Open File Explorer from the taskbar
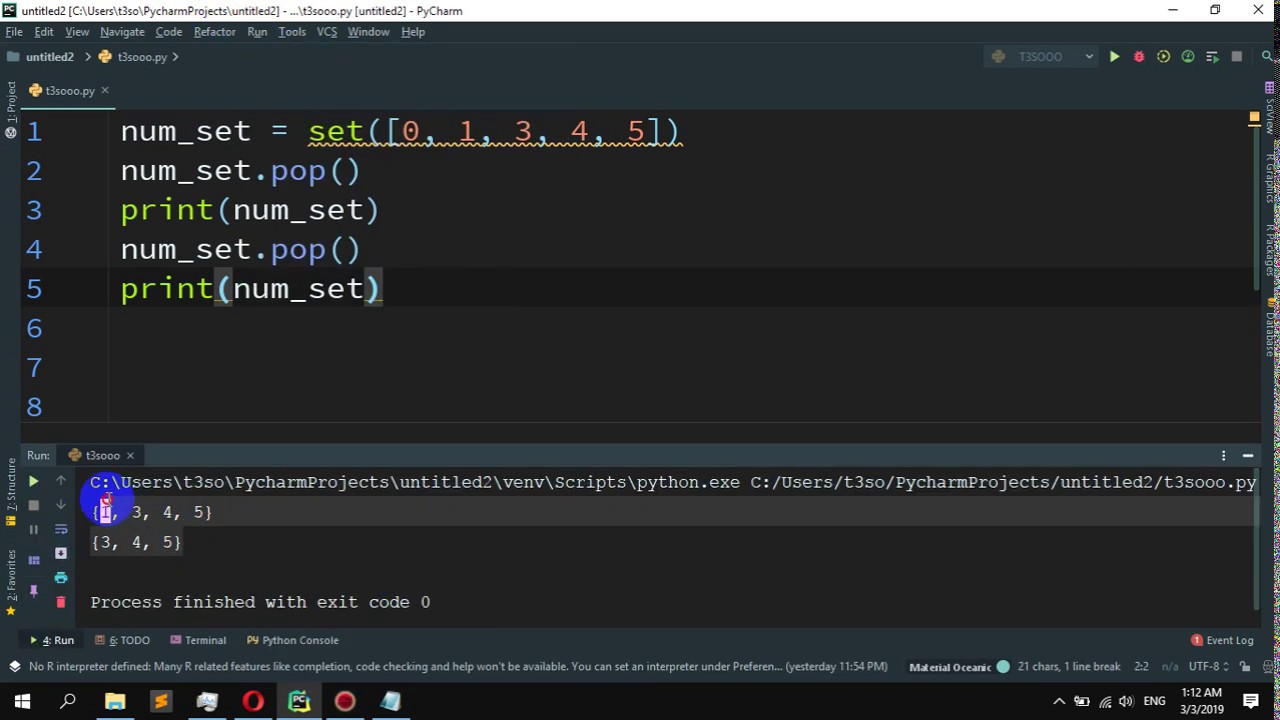 point(115,701)
